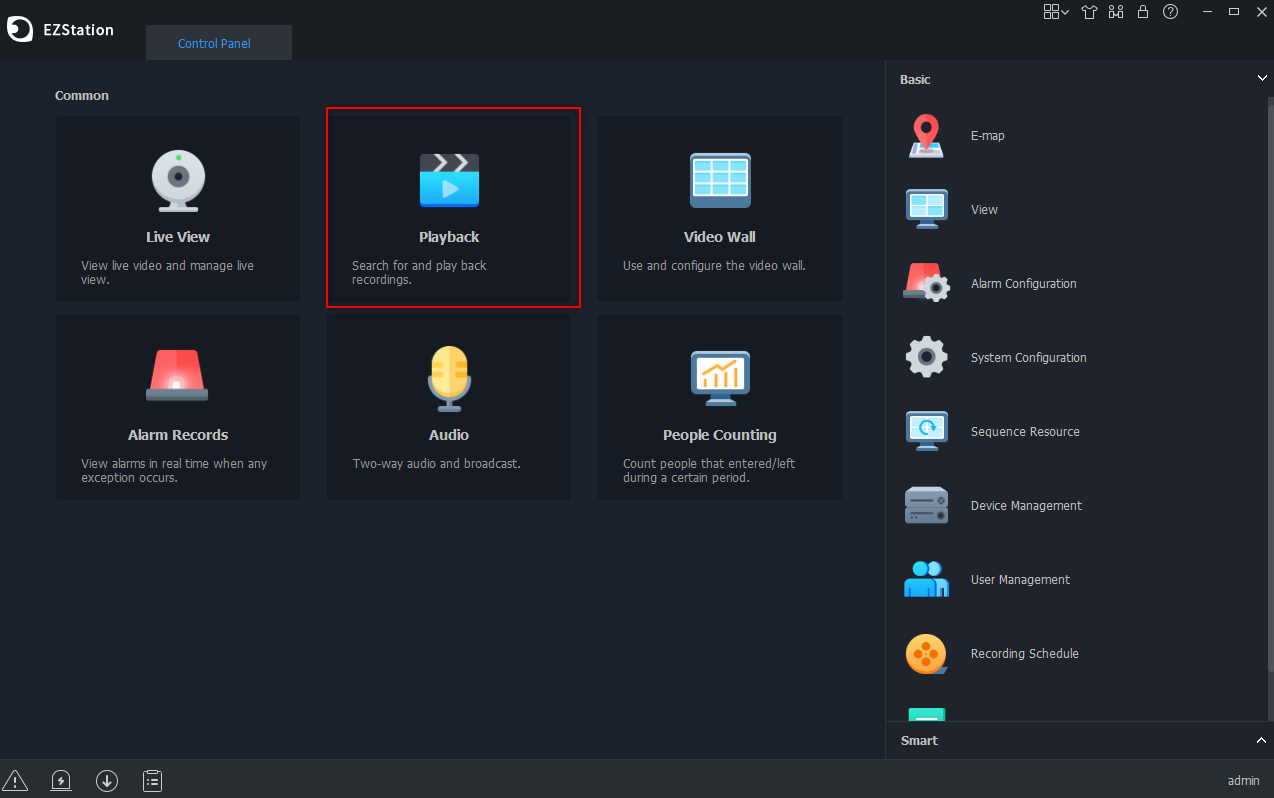Image resolution: width=1274 pixels, height=798 pixels.
Task: Click the alarm siren icon in status bar
Action: tap(61, 780)
